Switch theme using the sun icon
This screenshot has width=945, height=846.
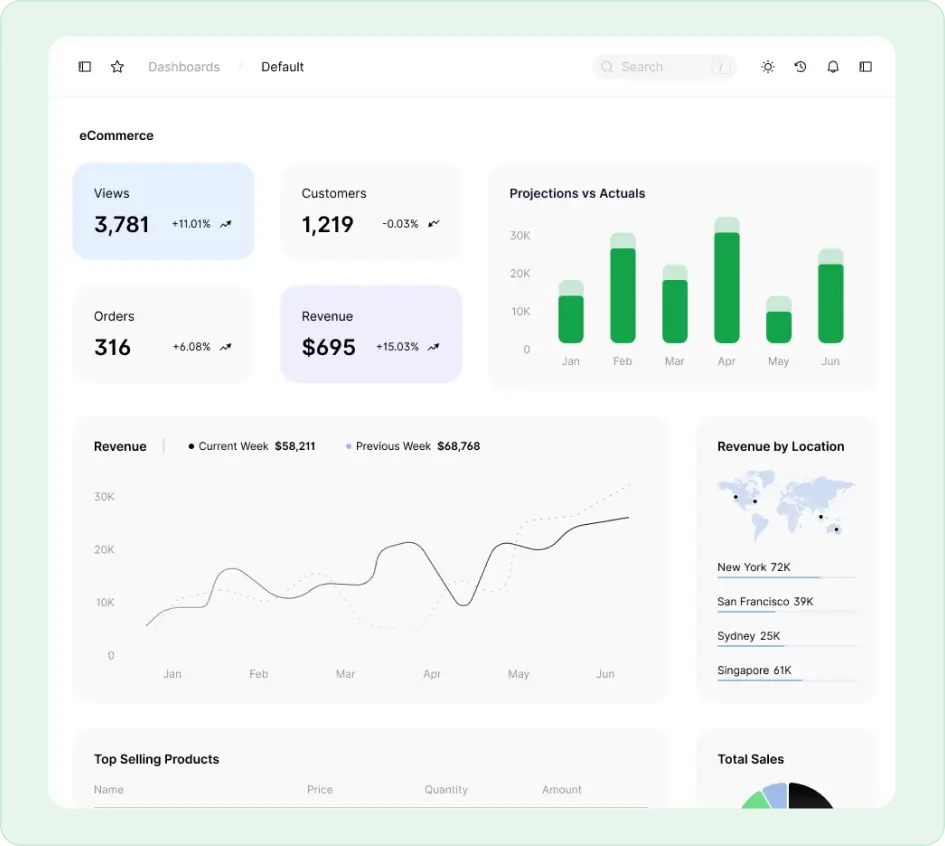click(x=768, y=67)
